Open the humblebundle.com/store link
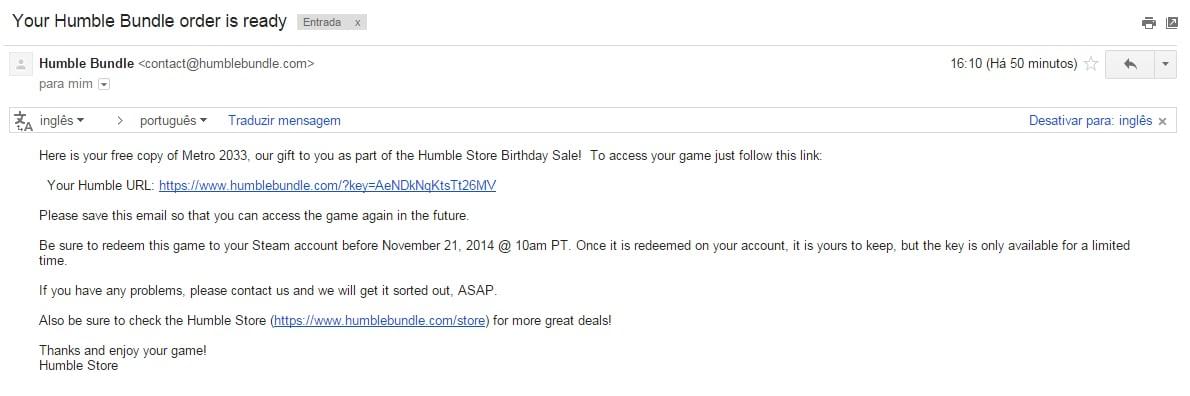The image size is (1190, 396). click(379, 321)
